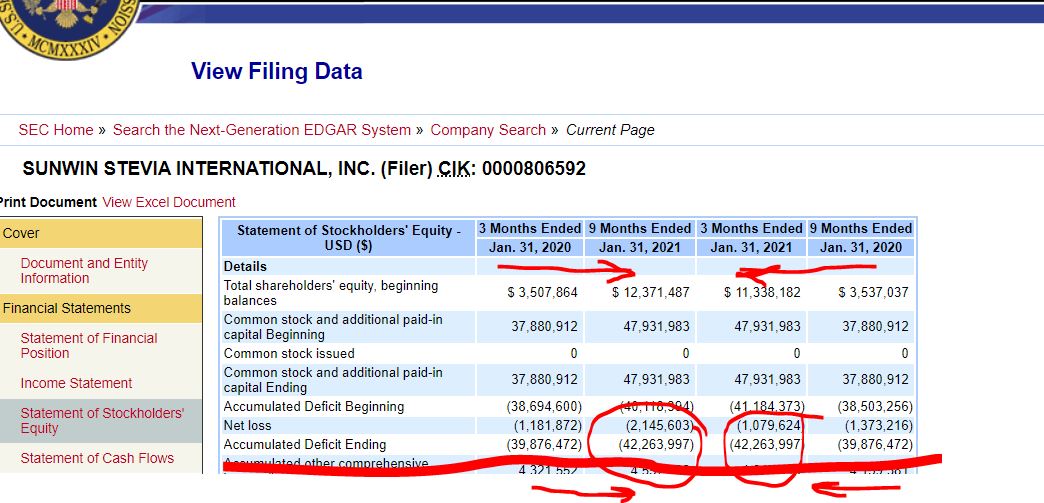This screenshot has height=503, width=1044.
Task: Click the (2,145,603) net loss value
Action: click(658, 425)
